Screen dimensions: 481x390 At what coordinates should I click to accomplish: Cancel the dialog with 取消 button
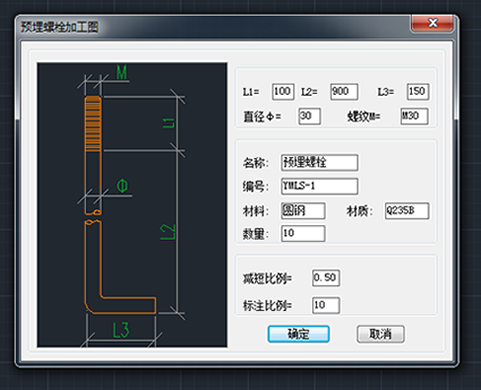point(381,334)
